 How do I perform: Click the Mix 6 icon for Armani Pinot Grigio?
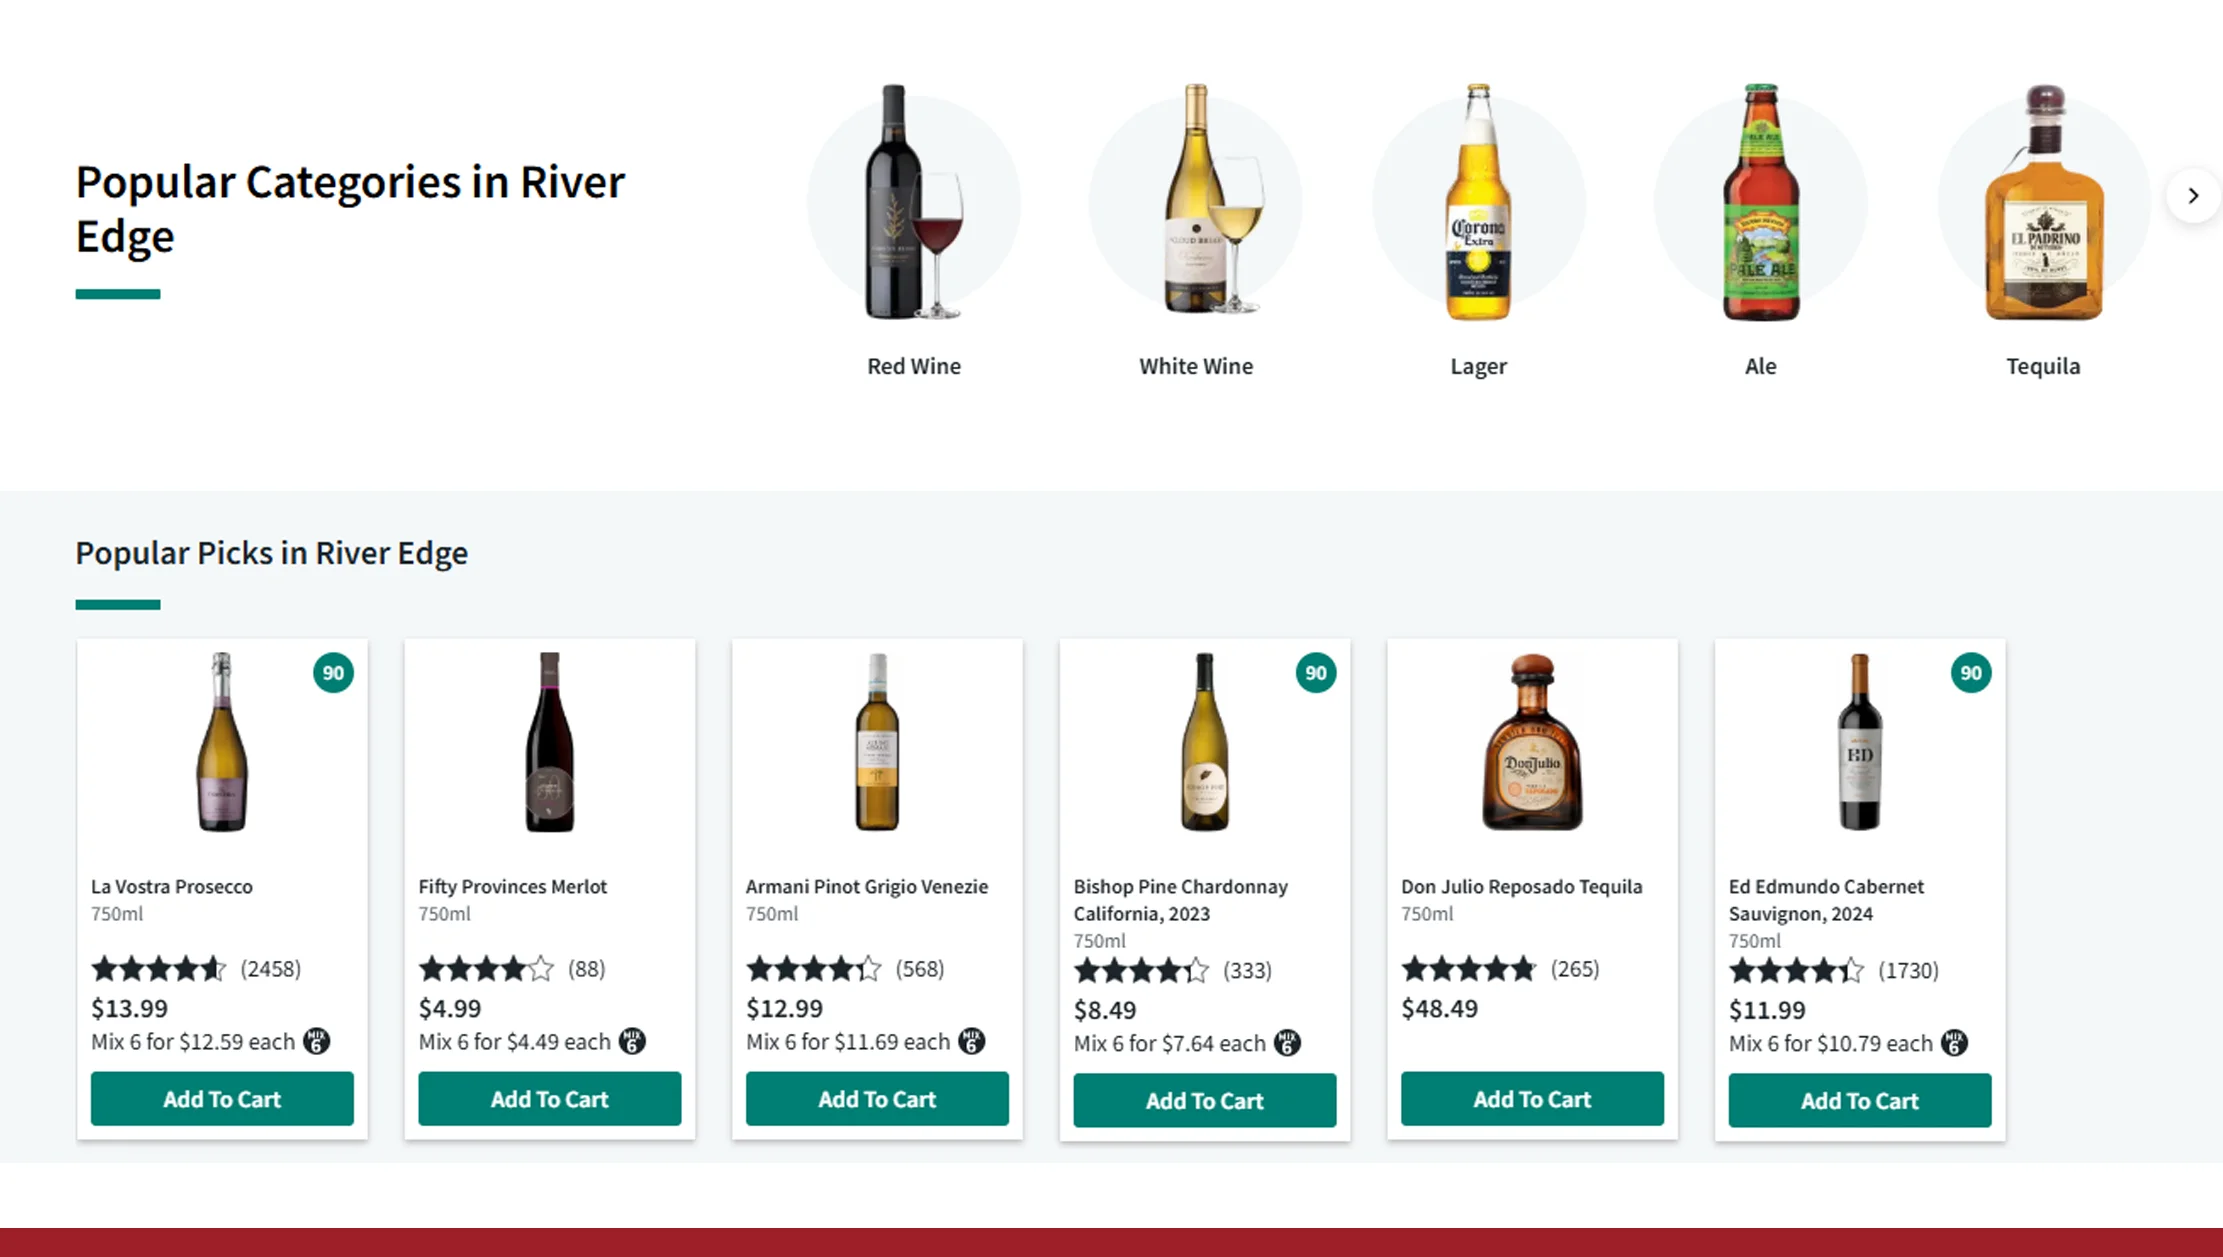(x=971, y=1041)
